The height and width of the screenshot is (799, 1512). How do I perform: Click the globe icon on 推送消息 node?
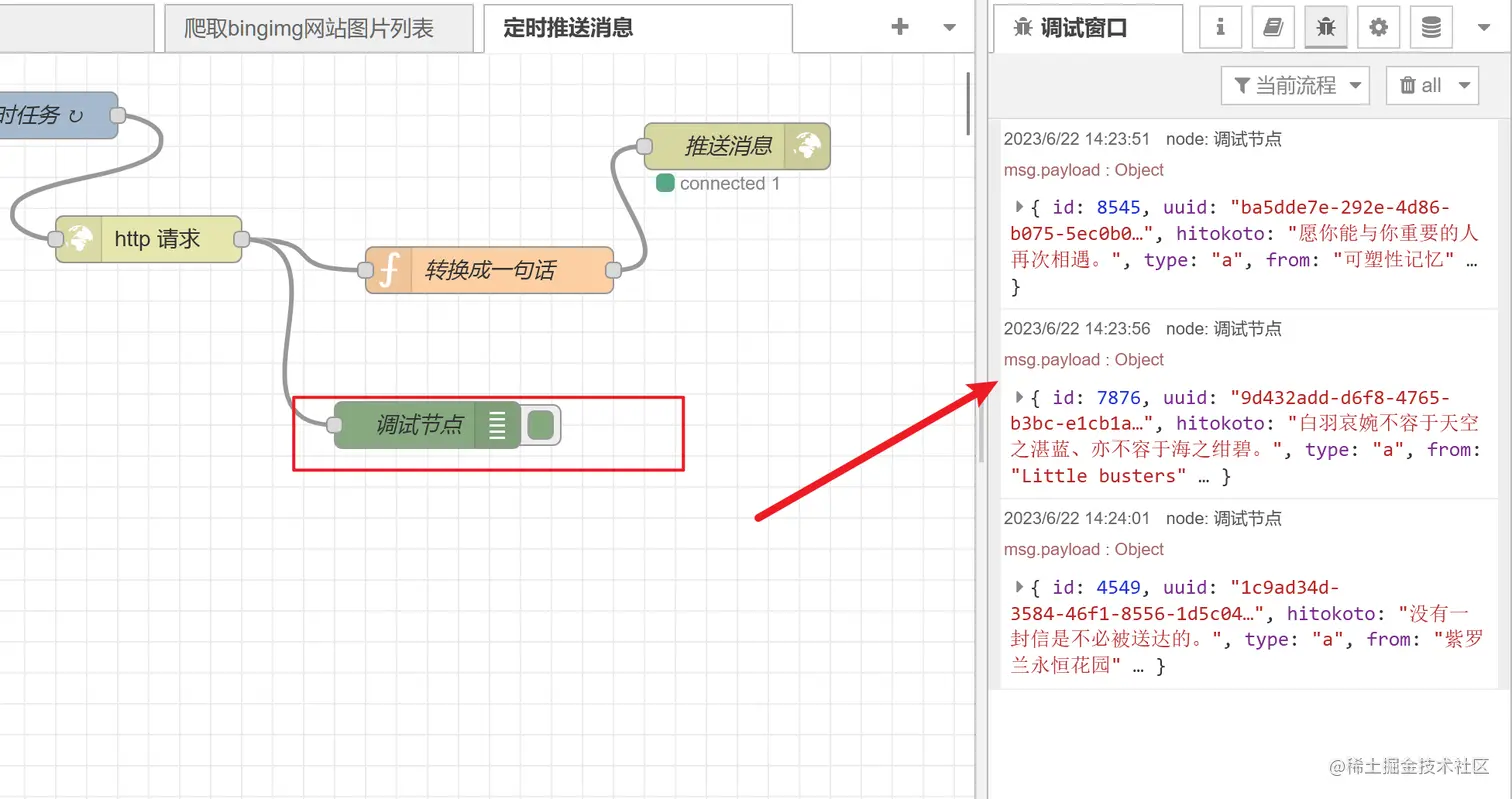807,146
